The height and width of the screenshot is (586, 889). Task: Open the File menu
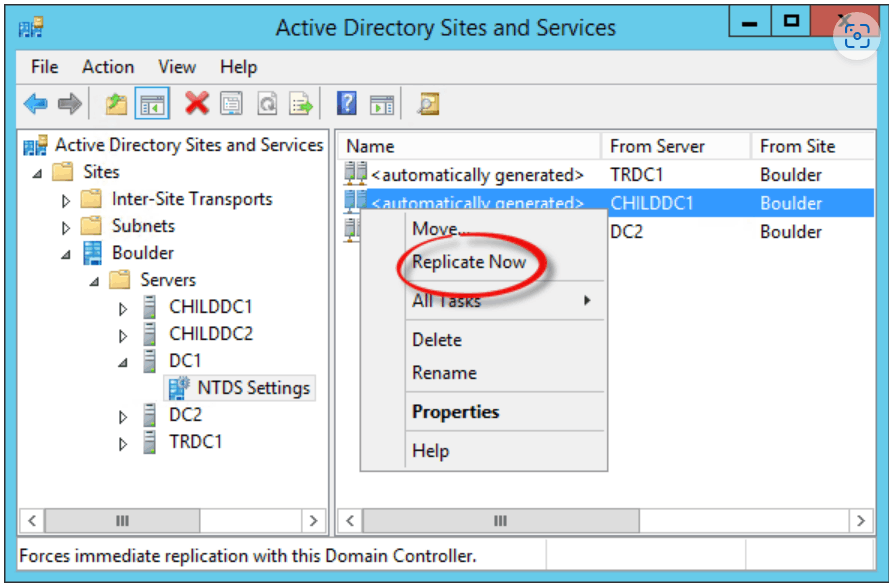(x=44, y=67)
